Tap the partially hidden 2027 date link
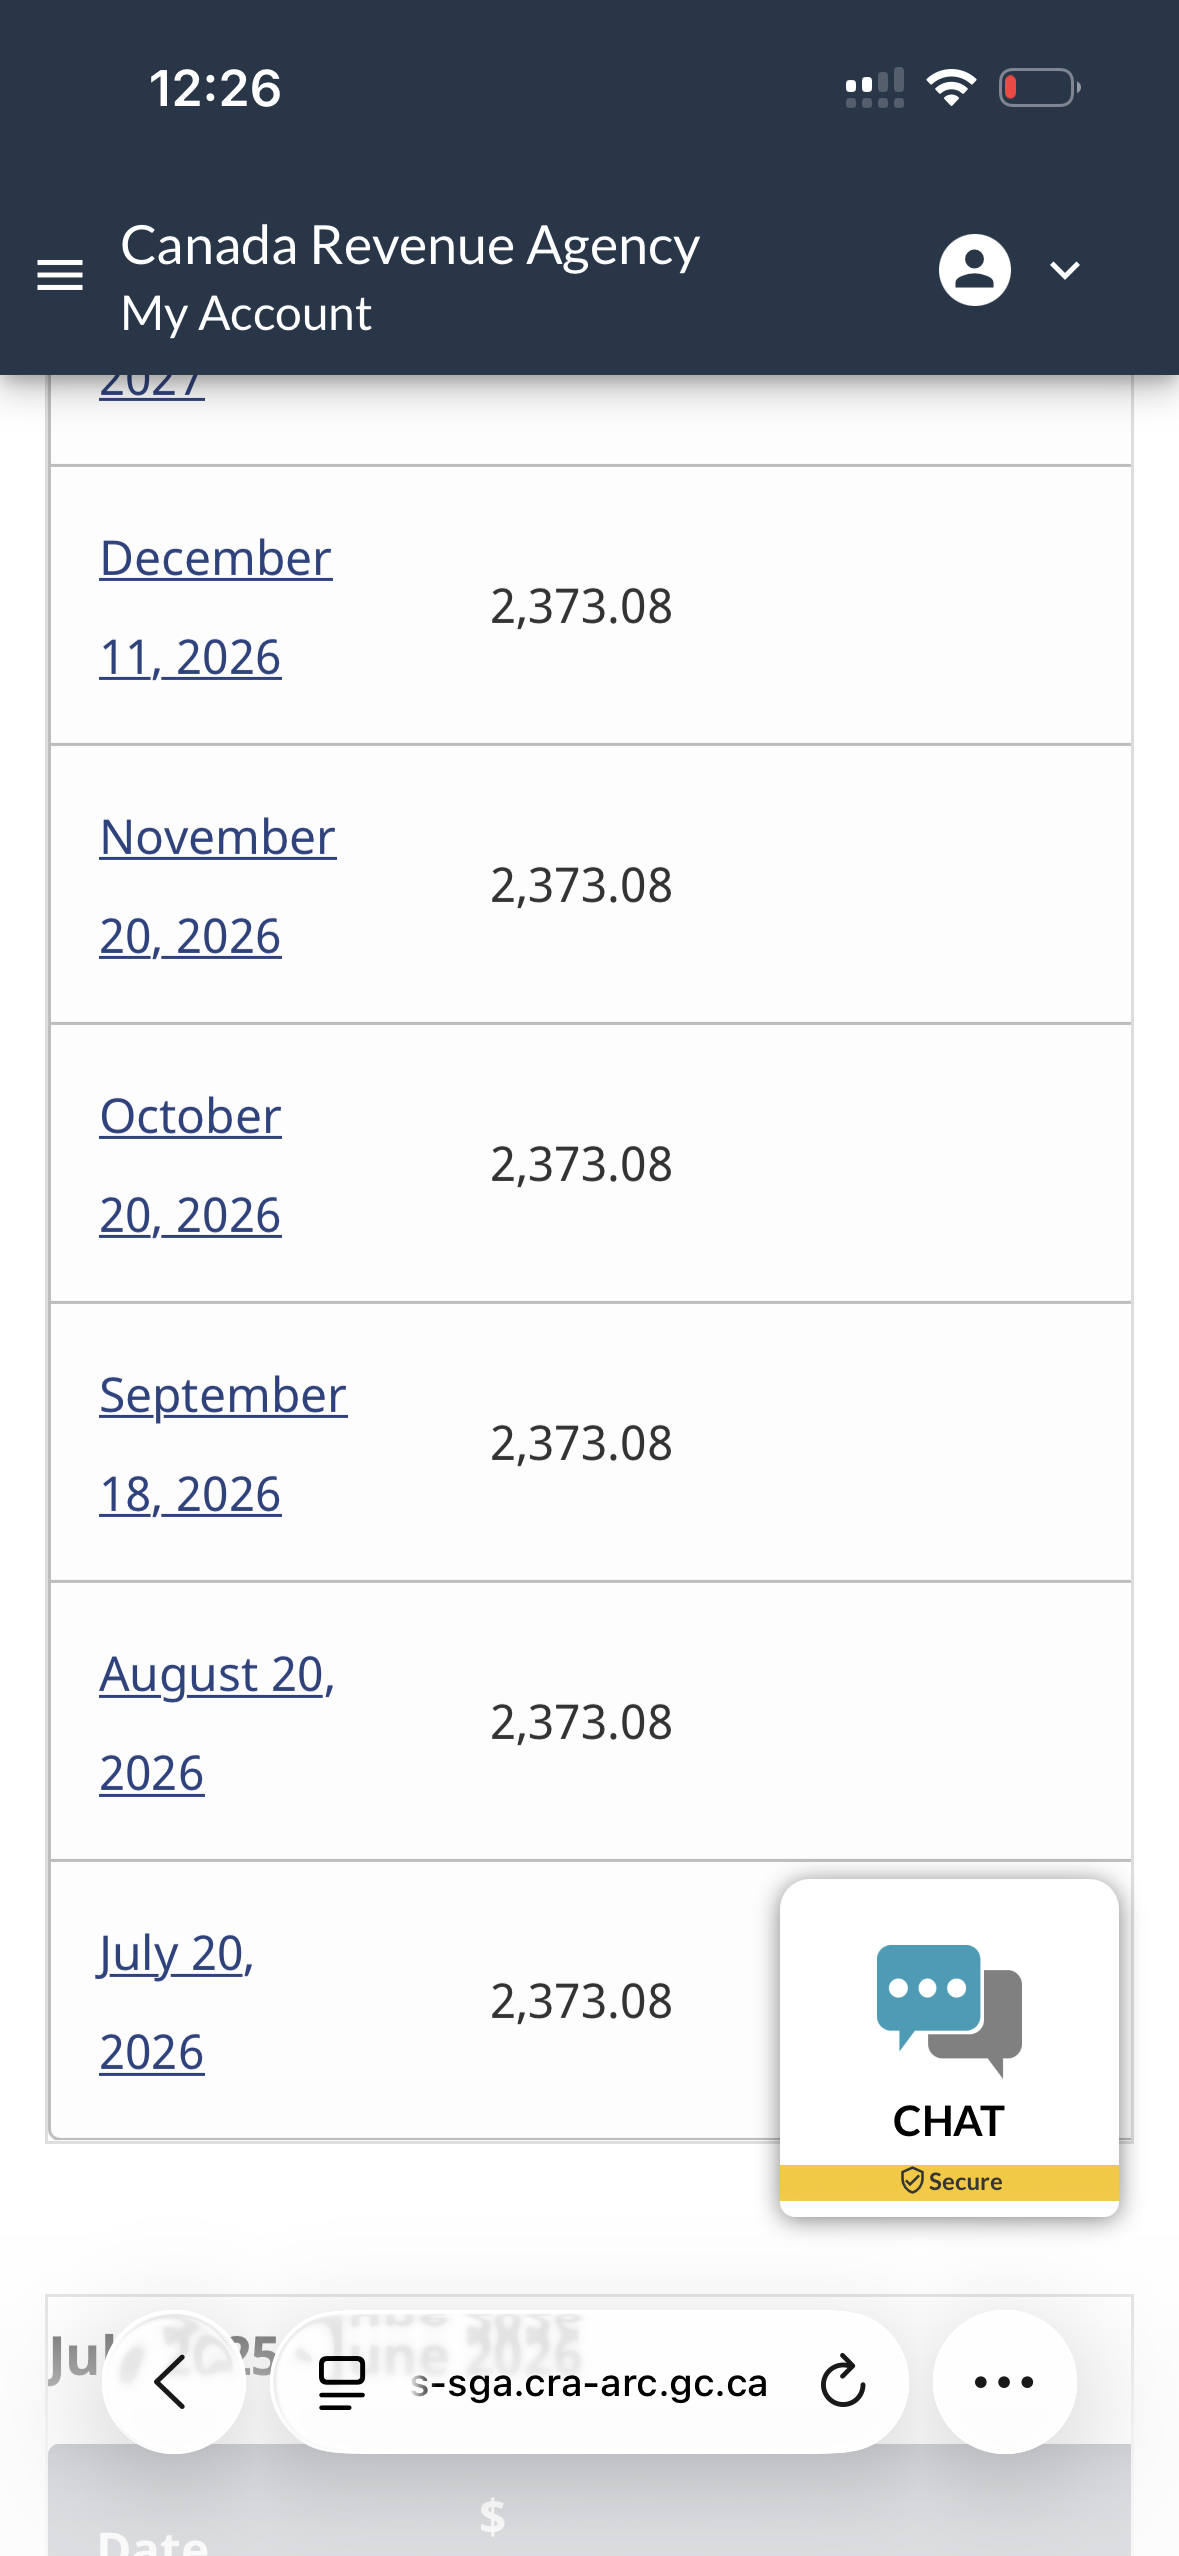This screenshot has width=1179, height=2556. 152,385
